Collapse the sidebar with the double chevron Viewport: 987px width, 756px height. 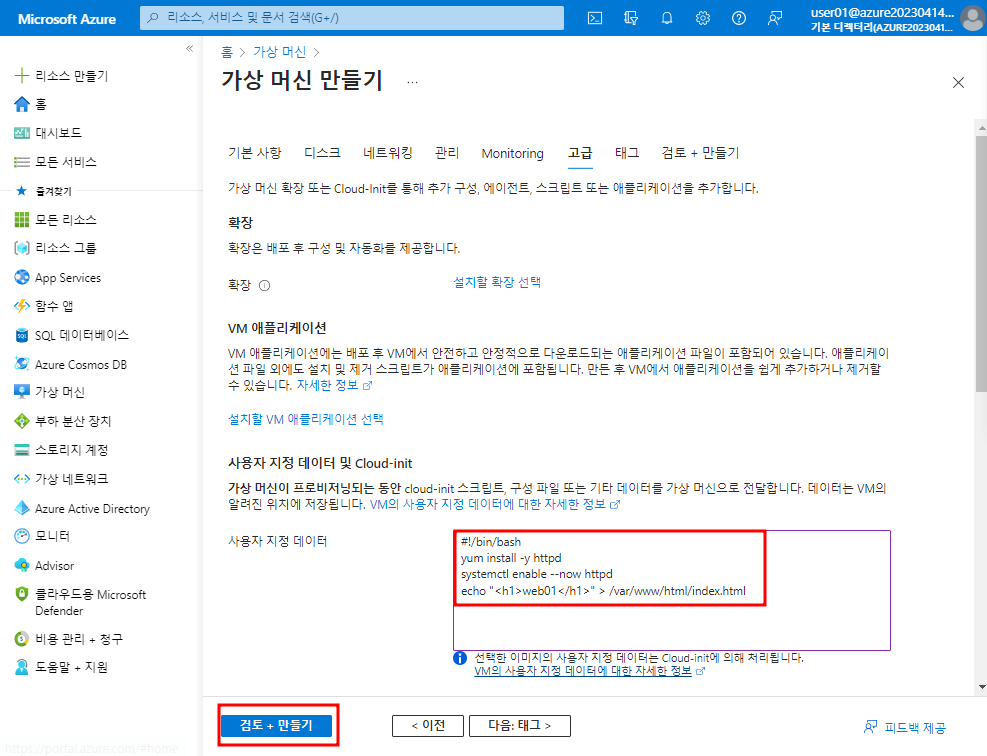189,48
